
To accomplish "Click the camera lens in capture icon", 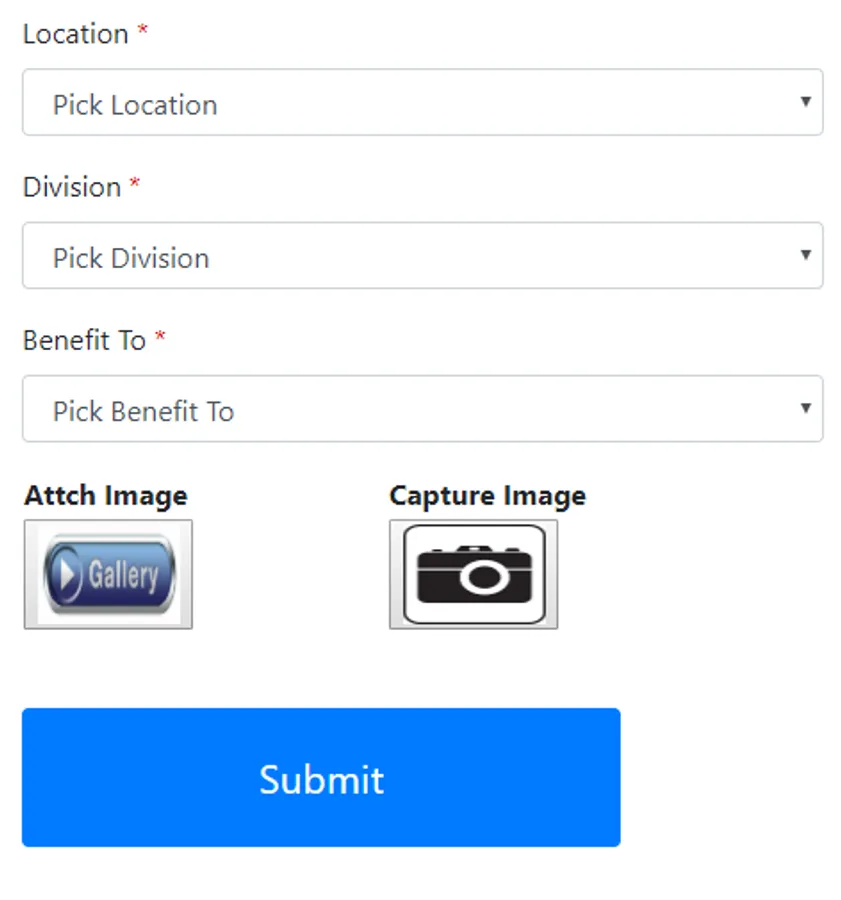I will [483, 577].
